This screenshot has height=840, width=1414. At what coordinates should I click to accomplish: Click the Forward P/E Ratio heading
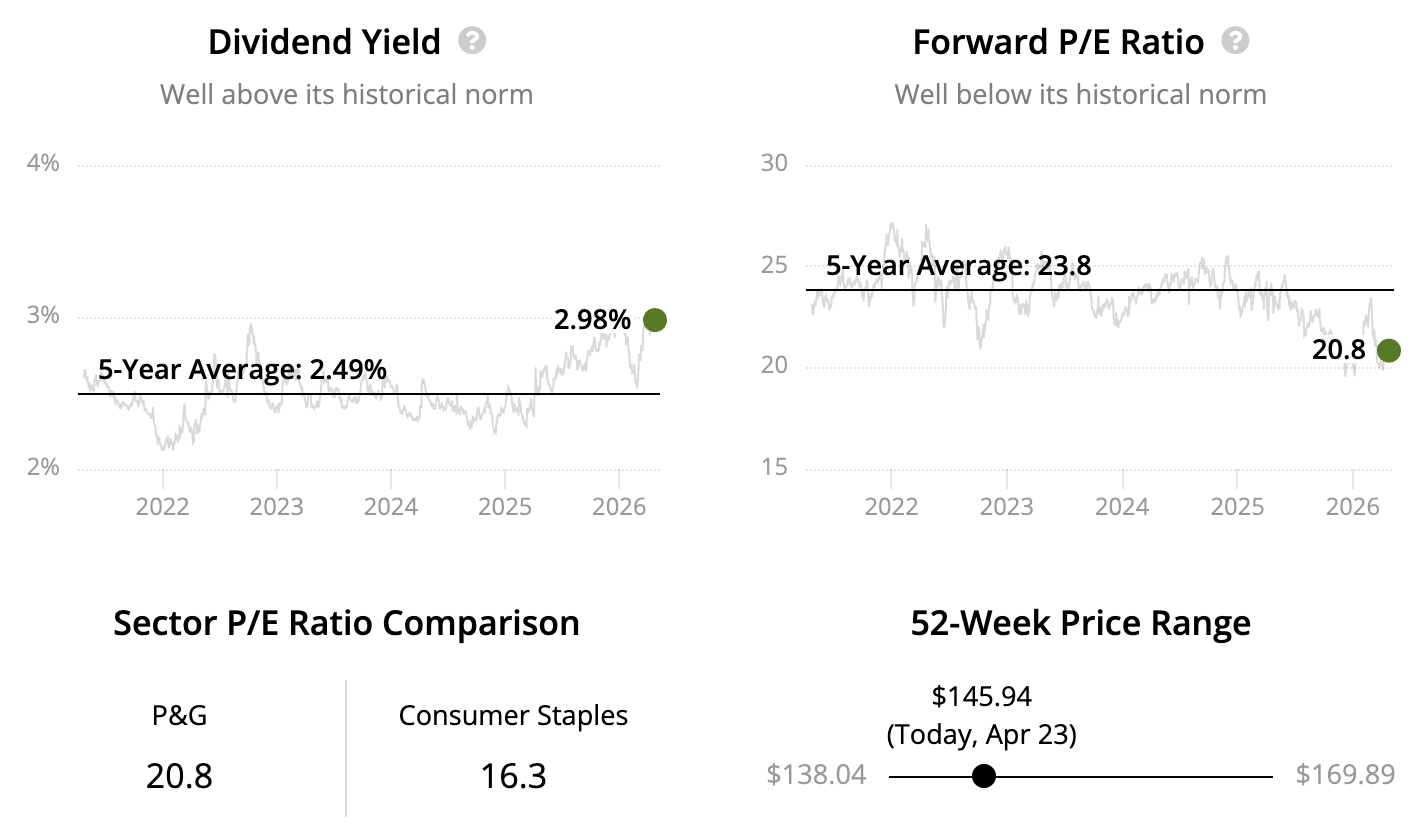[1058, 42]
